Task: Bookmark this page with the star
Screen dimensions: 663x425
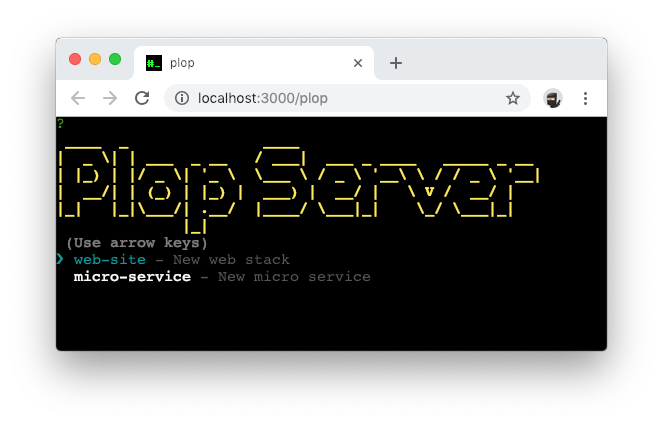Action: [x=512, y=98]
